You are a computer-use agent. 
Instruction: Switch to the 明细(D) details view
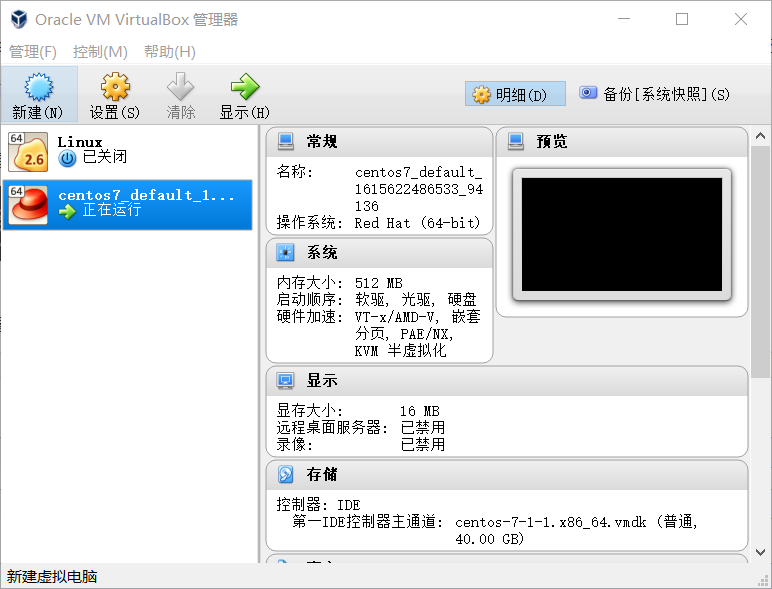[515, 94]
